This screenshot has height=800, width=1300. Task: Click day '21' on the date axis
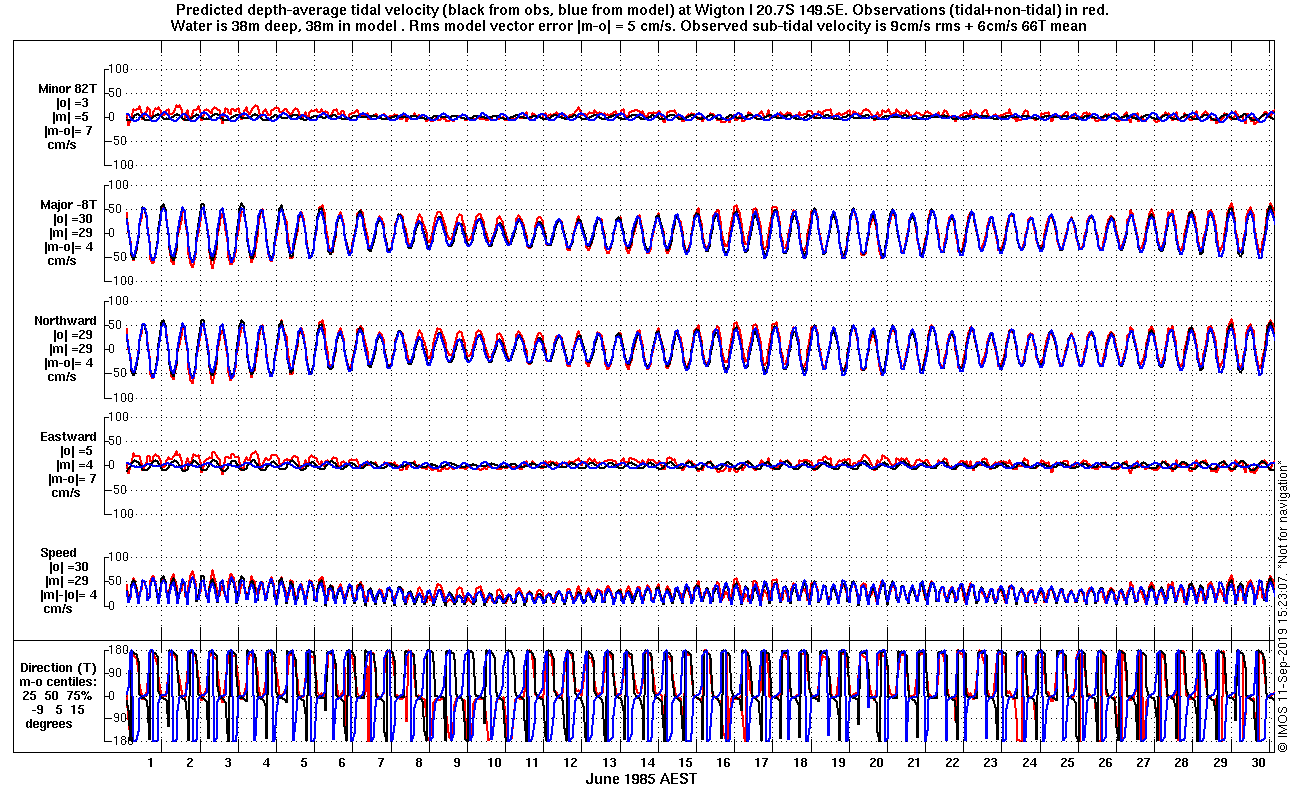click(914, 763)
